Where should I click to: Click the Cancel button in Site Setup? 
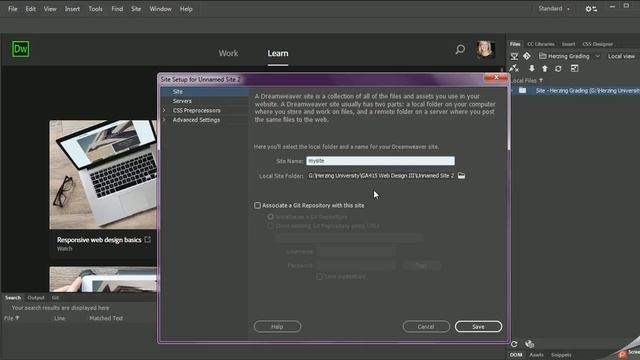(x=426, y=327)
